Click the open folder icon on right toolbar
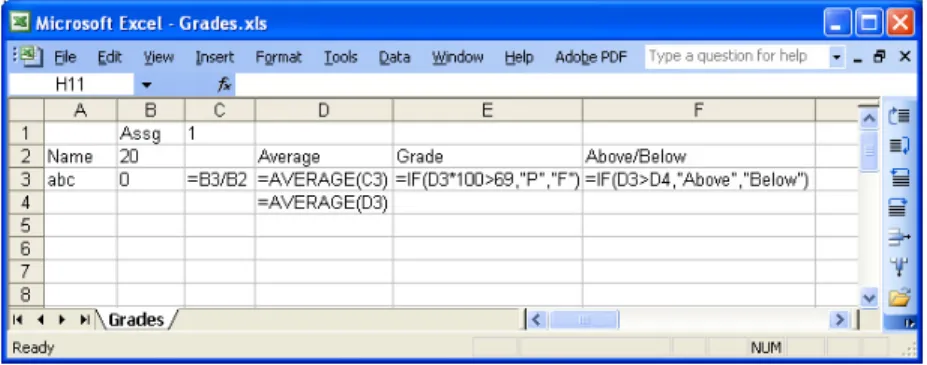 899,298
